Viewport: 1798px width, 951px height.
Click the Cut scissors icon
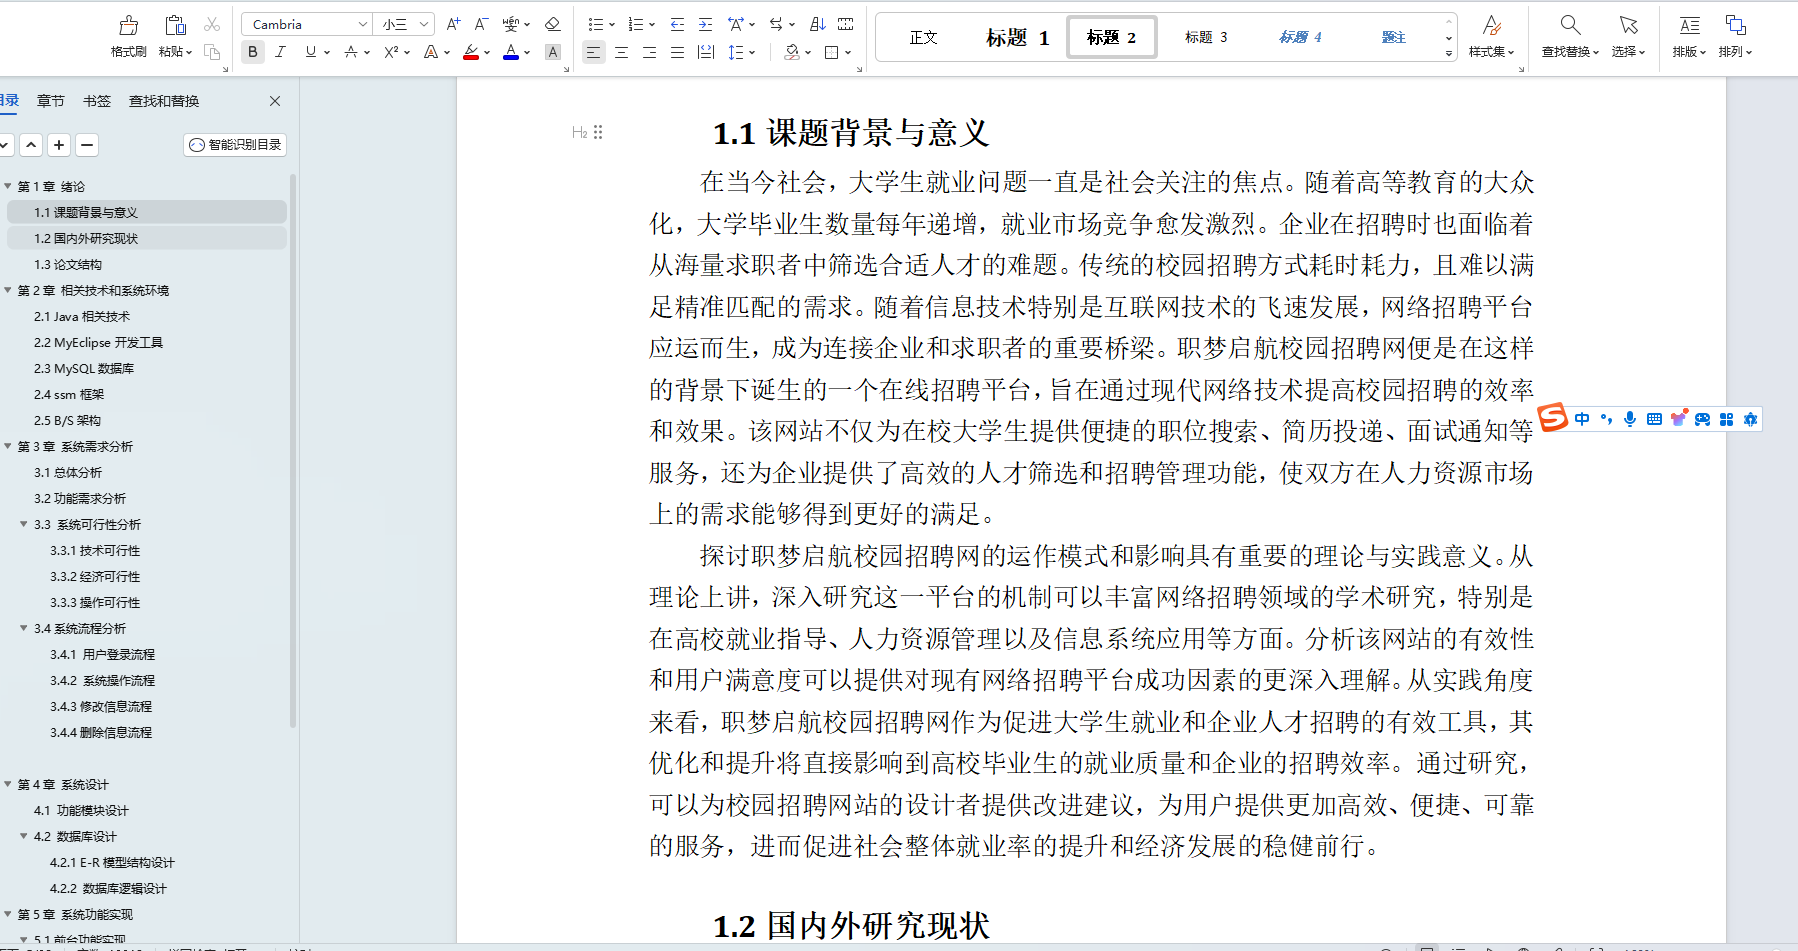(212, 24)
